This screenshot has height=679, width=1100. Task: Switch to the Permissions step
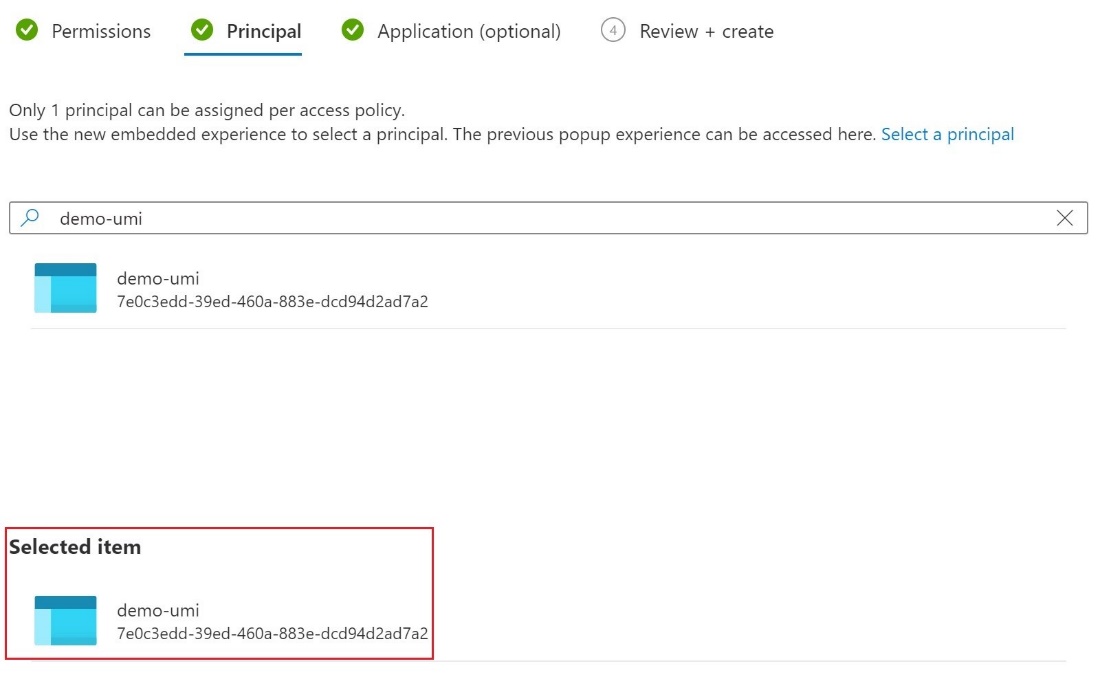(x=97, y=31)
